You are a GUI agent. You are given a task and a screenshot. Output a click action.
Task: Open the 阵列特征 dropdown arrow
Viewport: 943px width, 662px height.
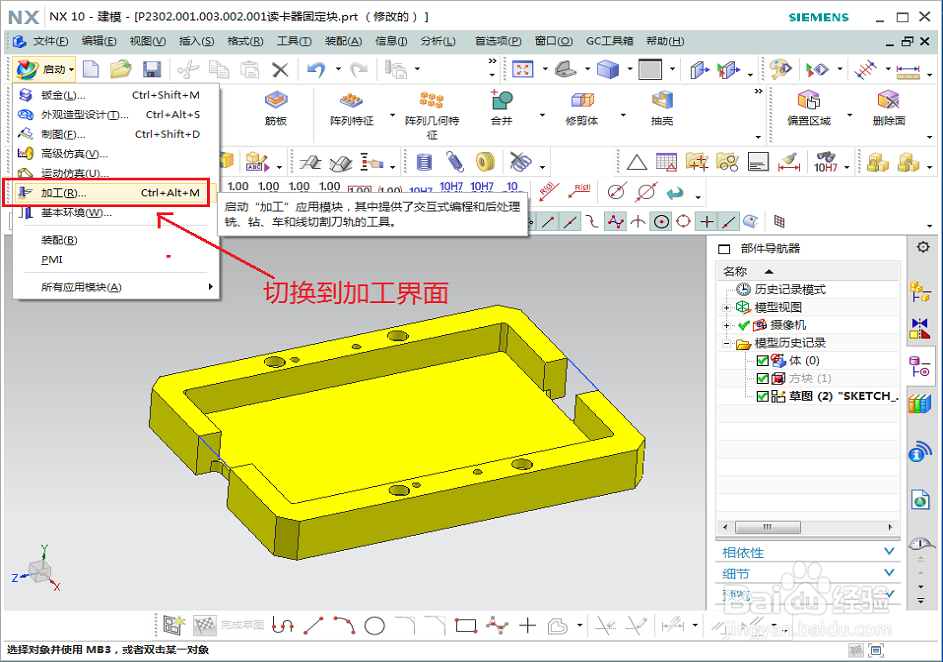coord(393,115)
